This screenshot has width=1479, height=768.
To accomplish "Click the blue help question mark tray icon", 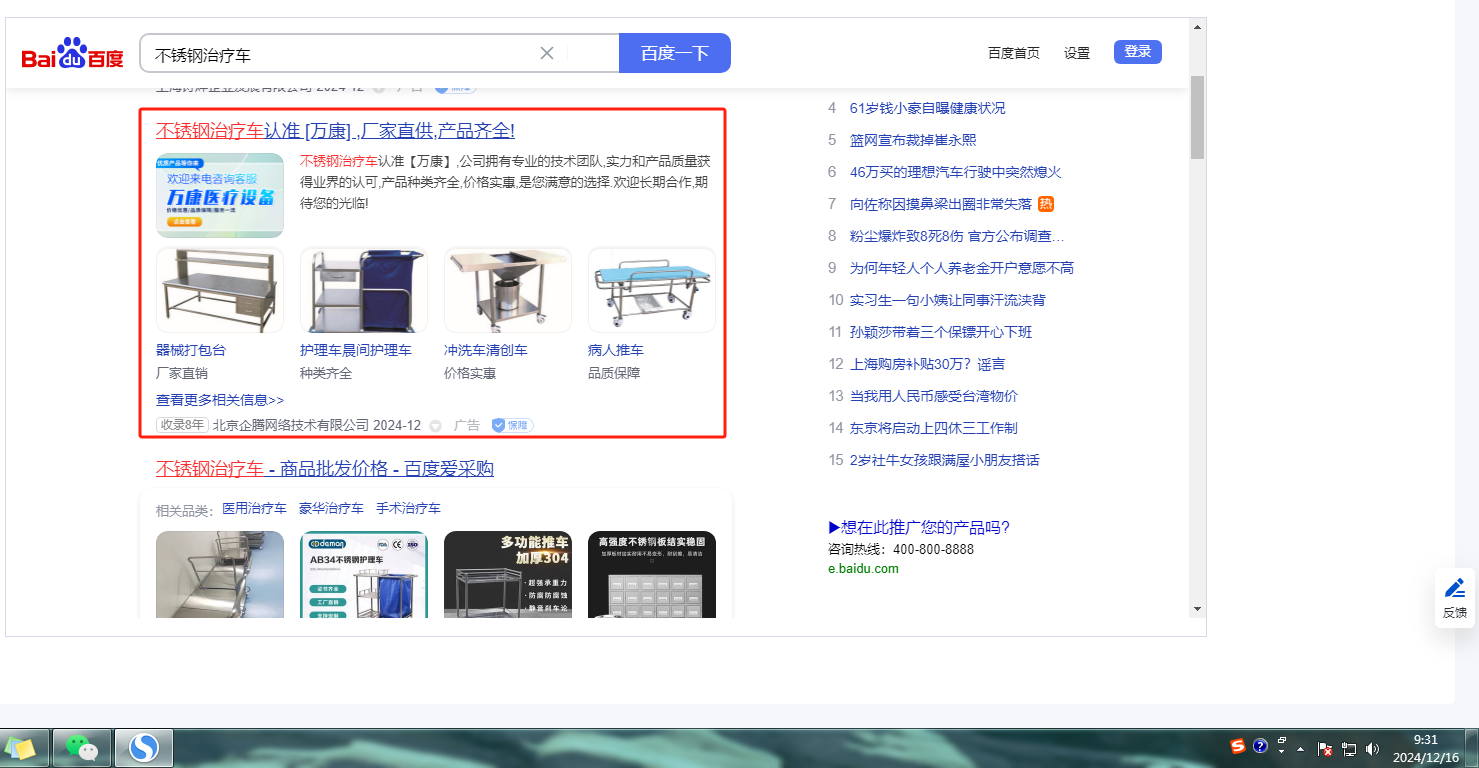I will [x=1260, y=746].
